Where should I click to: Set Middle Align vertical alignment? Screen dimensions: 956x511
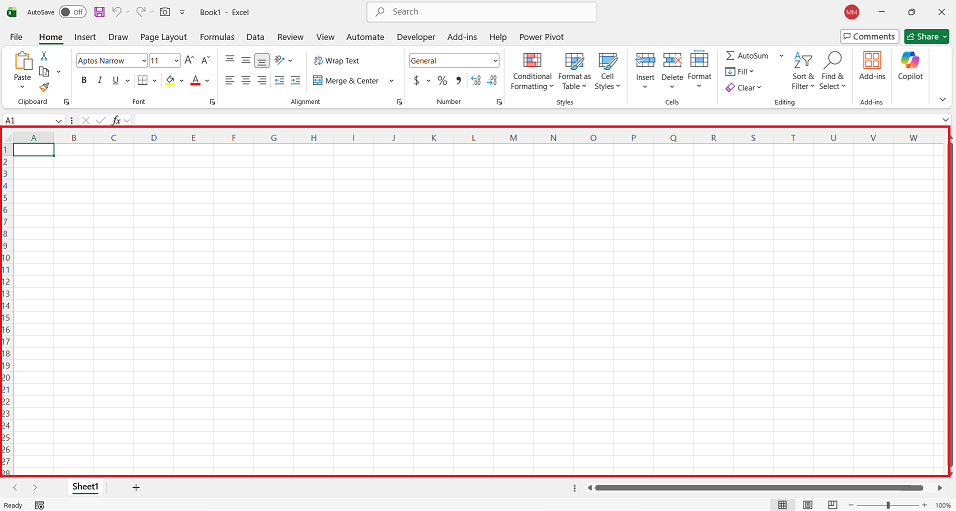pos(246,60)
